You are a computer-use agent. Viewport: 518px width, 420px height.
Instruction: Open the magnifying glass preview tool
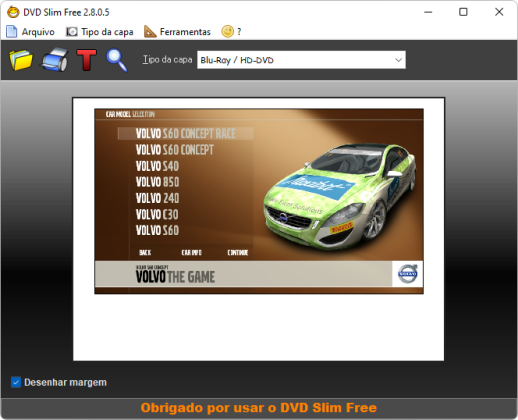click(117, 60)
